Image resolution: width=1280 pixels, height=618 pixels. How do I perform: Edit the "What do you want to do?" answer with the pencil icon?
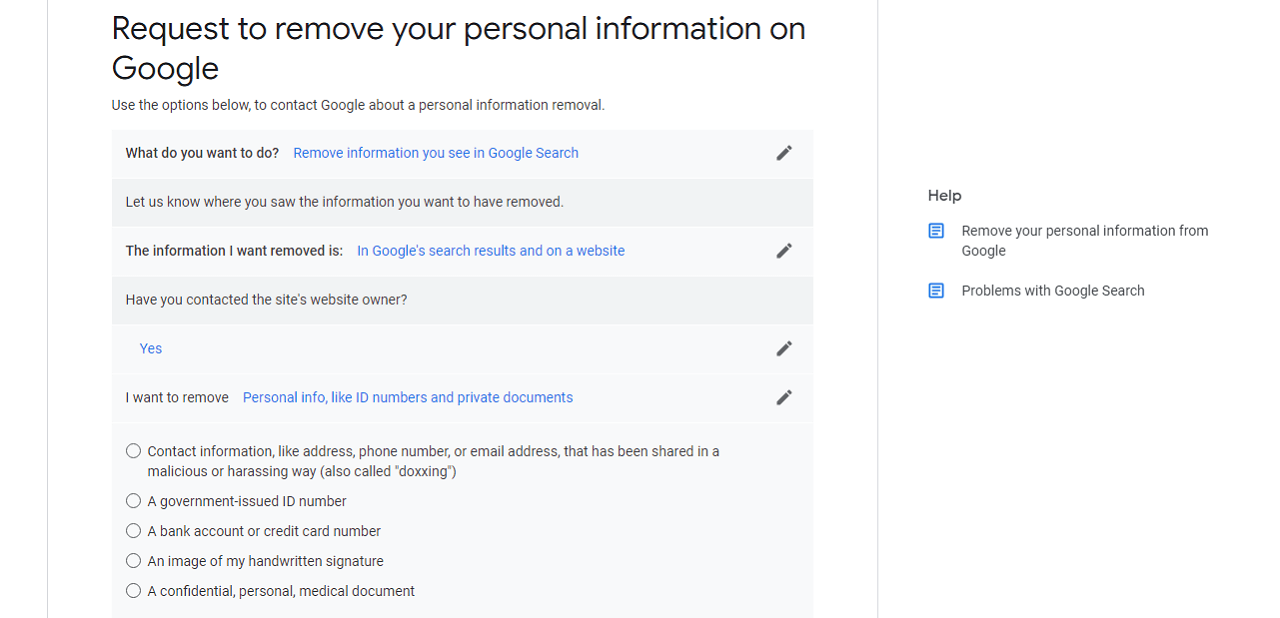[x=784, y=153]
